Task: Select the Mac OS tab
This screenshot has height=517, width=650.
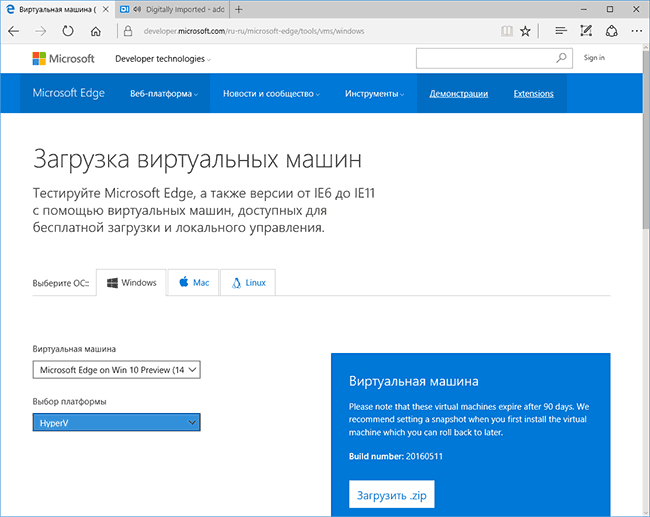Action: click(194, 282)
